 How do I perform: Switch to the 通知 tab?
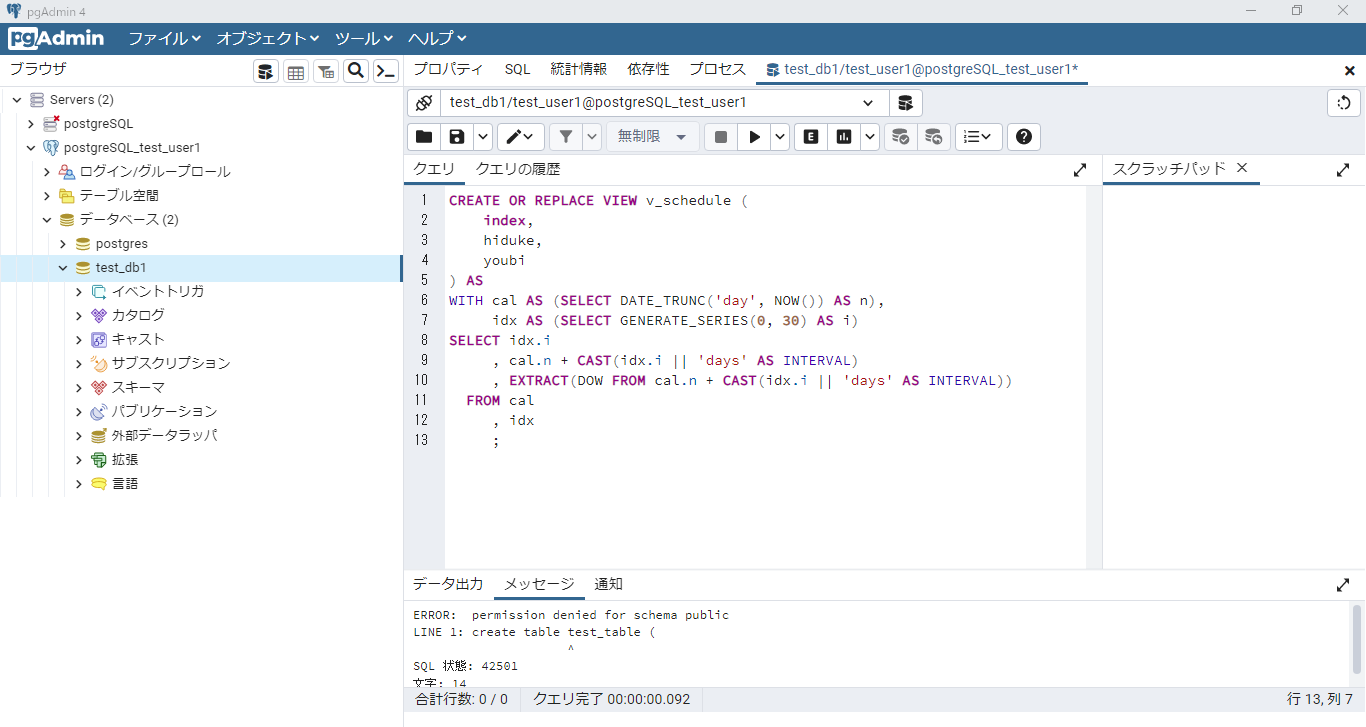(x=608, y=584)
